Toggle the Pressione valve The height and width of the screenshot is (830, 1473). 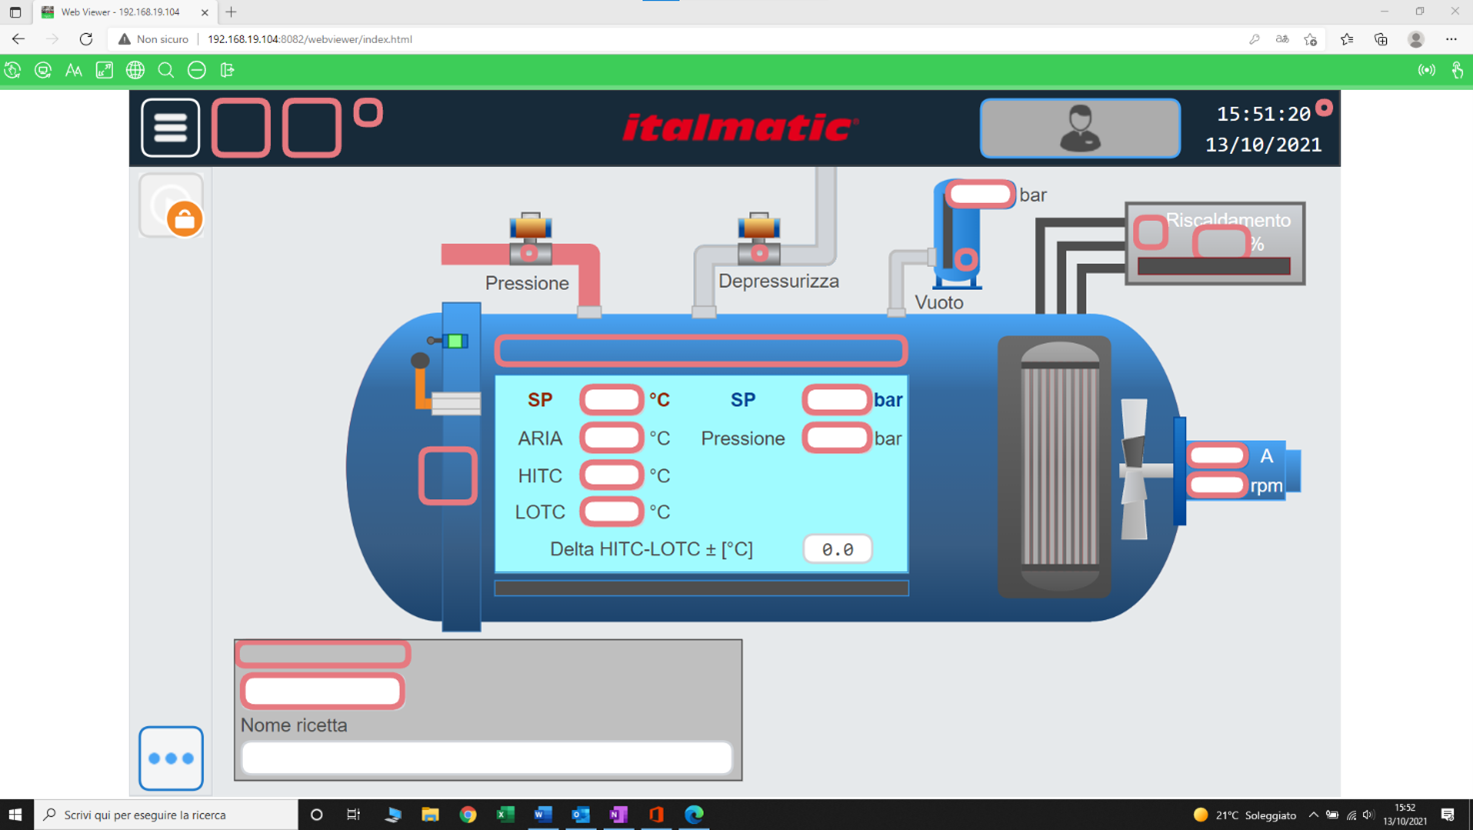(530, 240)
